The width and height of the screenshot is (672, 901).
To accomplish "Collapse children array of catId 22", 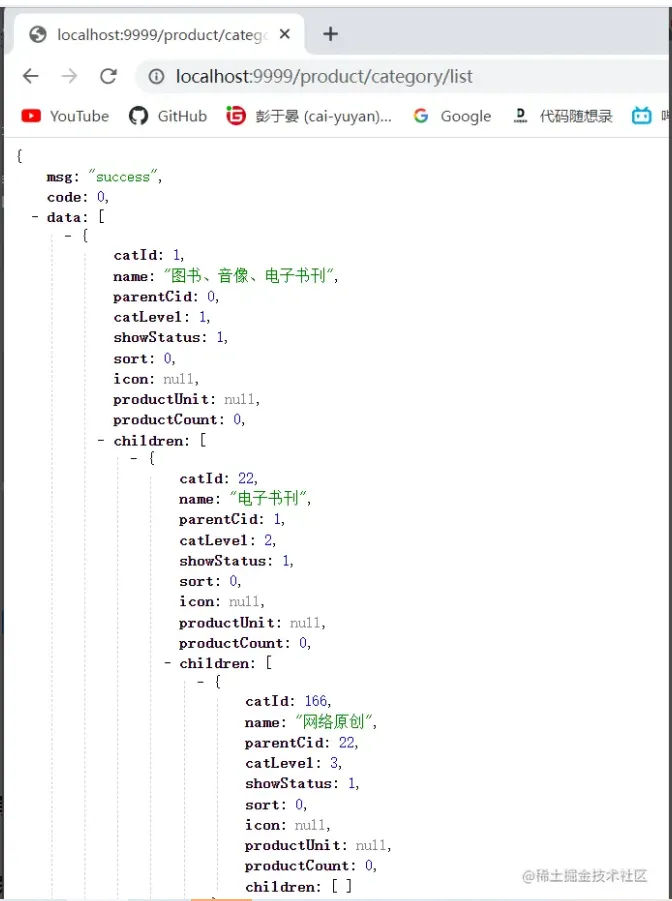I will (x=167, y=663).
